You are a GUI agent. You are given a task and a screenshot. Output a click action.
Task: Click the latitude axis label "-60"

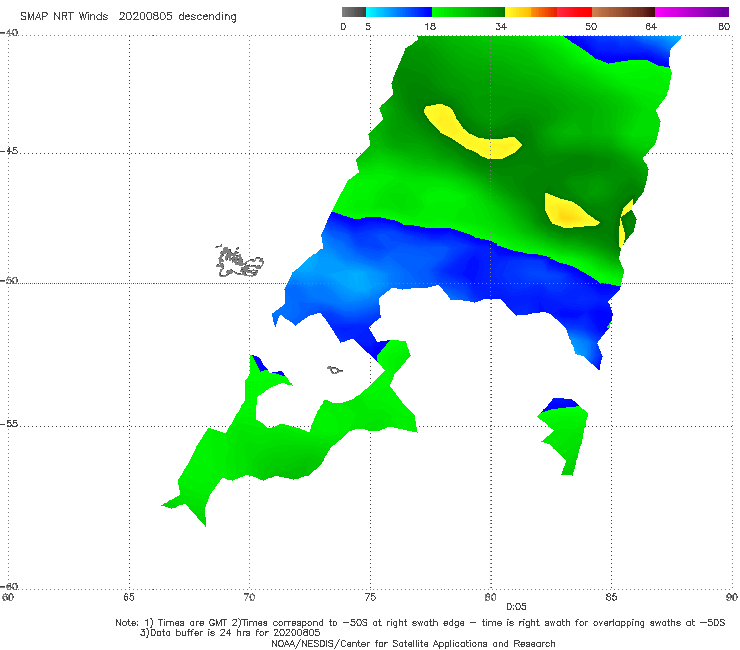9,586
